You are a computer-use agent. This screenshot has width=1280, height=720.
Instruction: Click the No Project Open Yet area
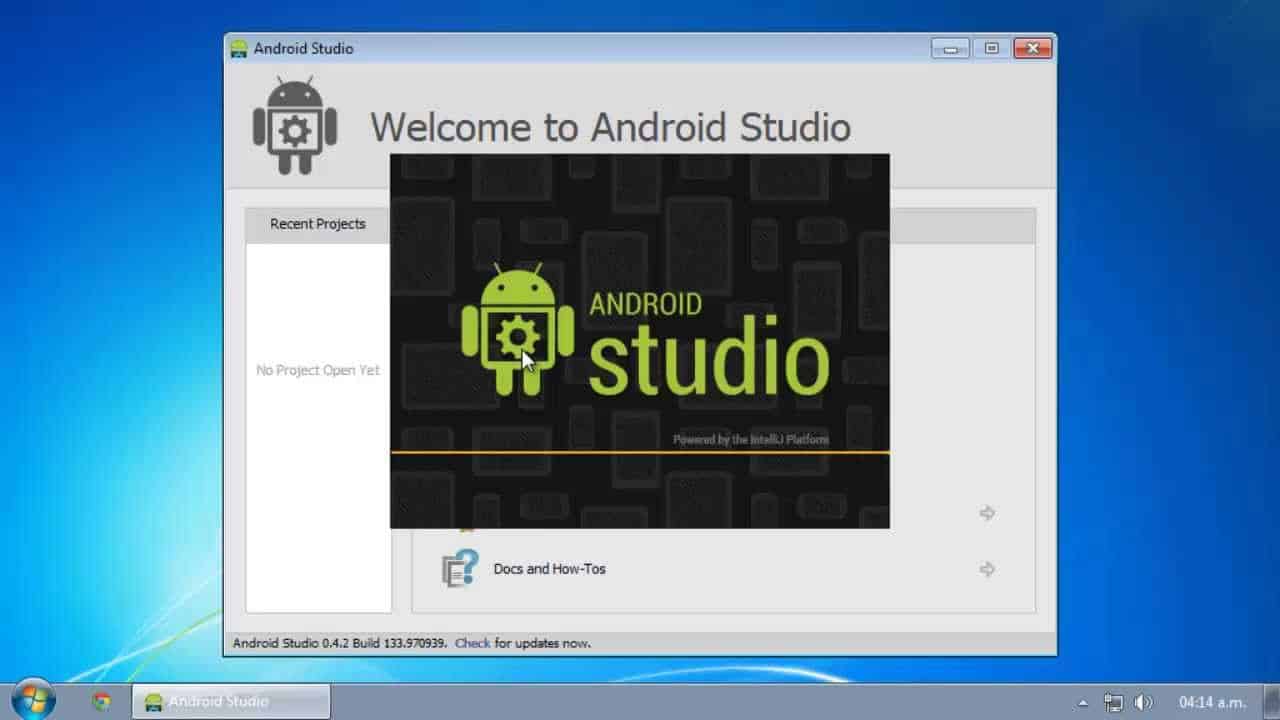click(317, 370)
